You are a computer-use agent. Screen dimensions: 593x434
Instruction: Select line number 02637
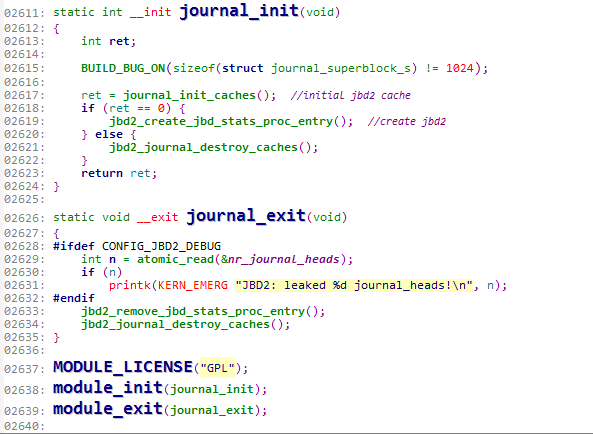[24, 369]
